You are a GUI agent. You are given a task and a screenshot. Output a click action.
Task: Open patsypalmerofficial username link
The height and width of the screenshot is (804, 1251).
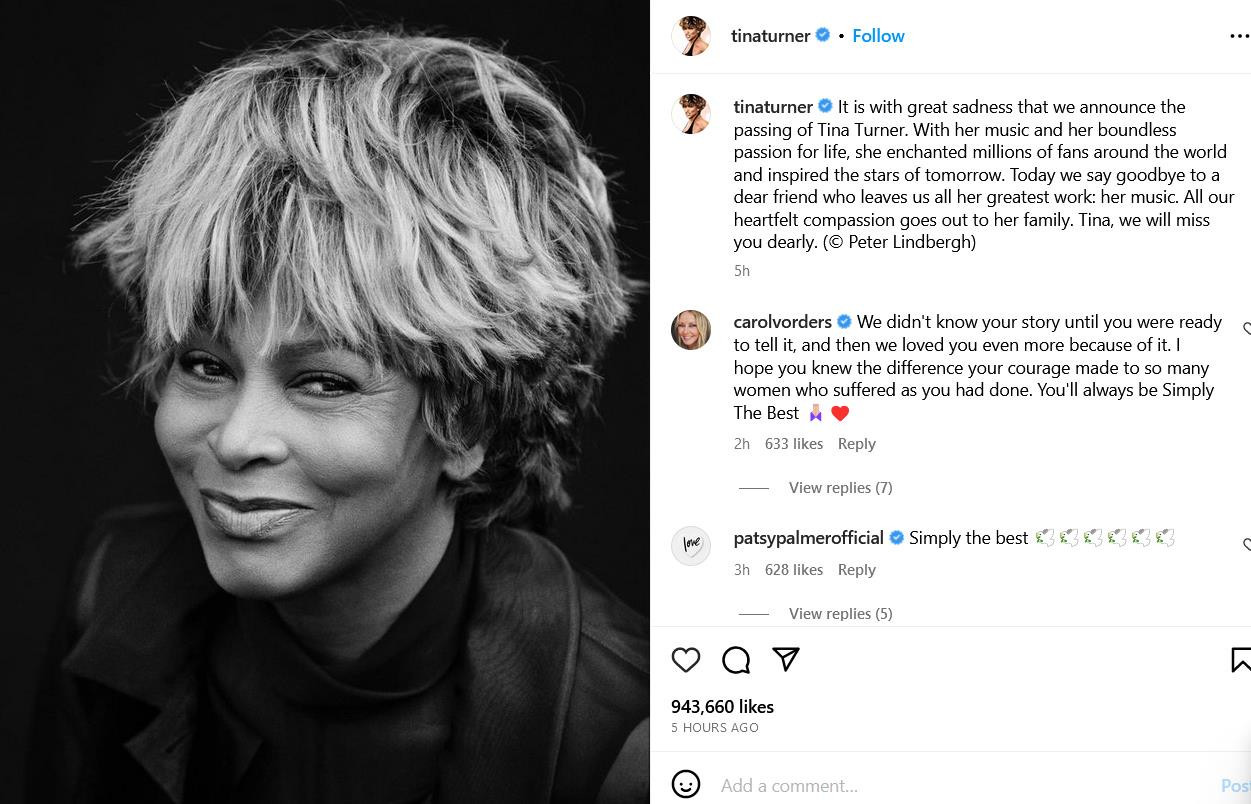pyautogui.click(x=808, y=538)
